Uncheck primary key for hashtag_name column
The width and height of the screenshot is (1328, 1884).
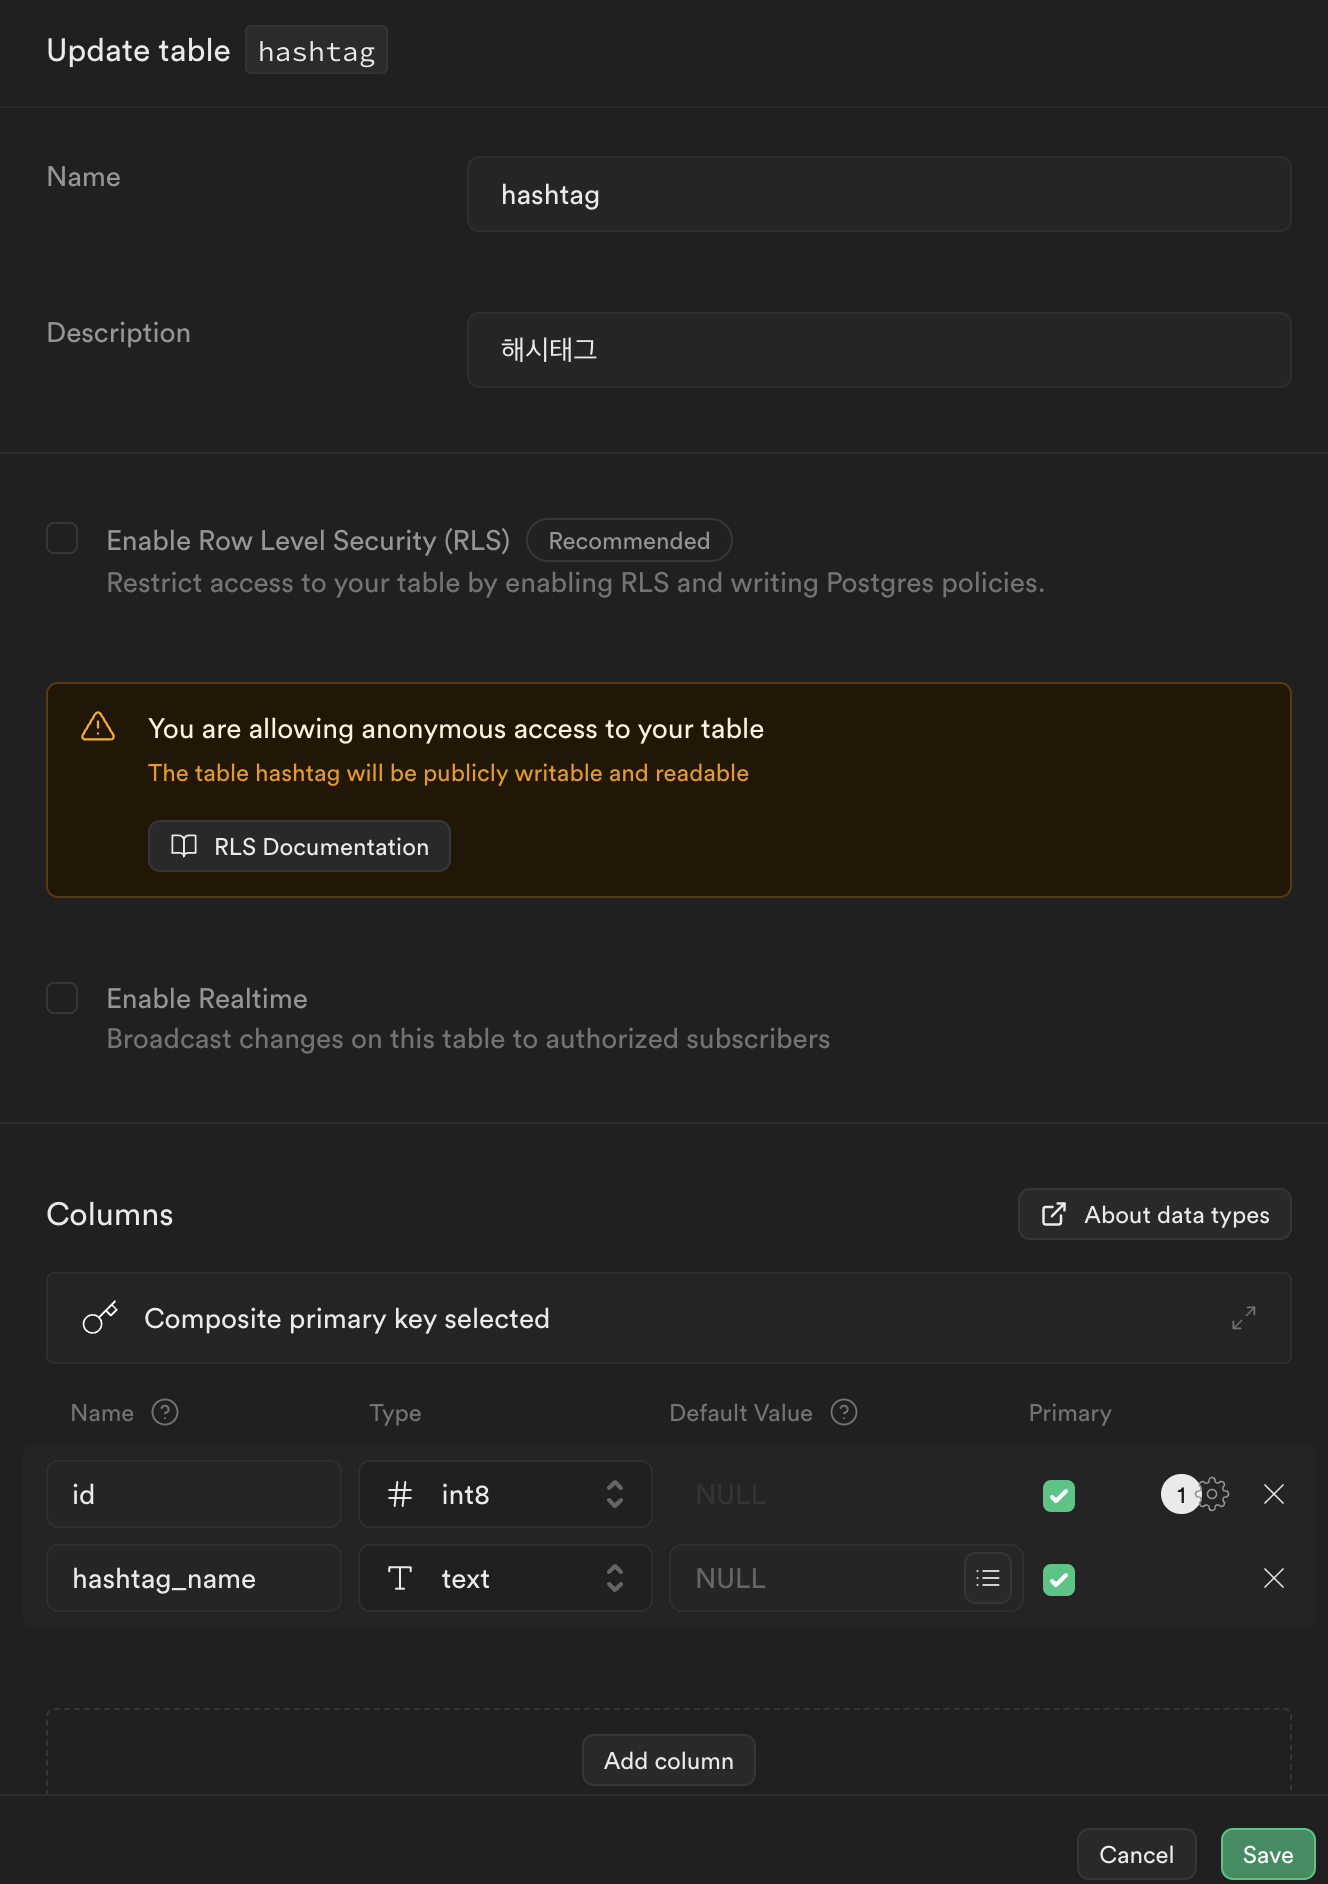(1059, 1580)
